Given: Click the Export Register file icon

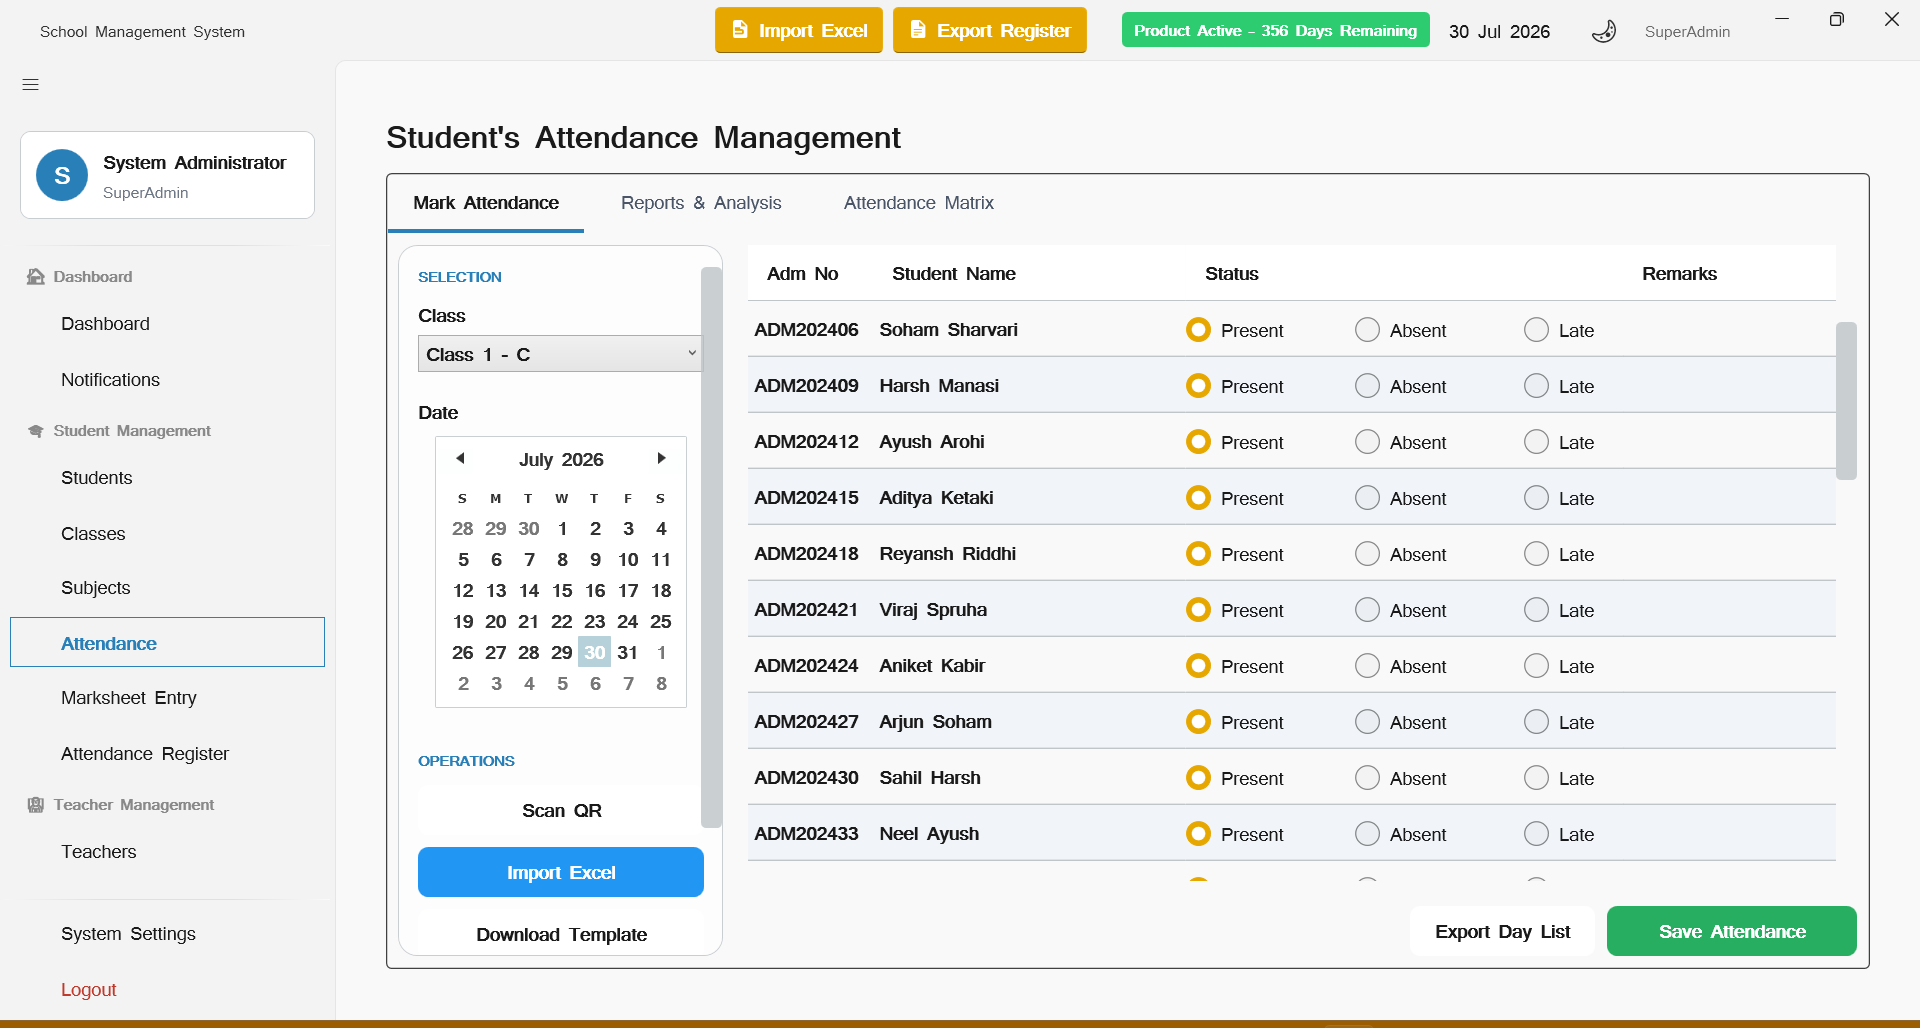Looking at the screenshot, I should click(918, 30).
